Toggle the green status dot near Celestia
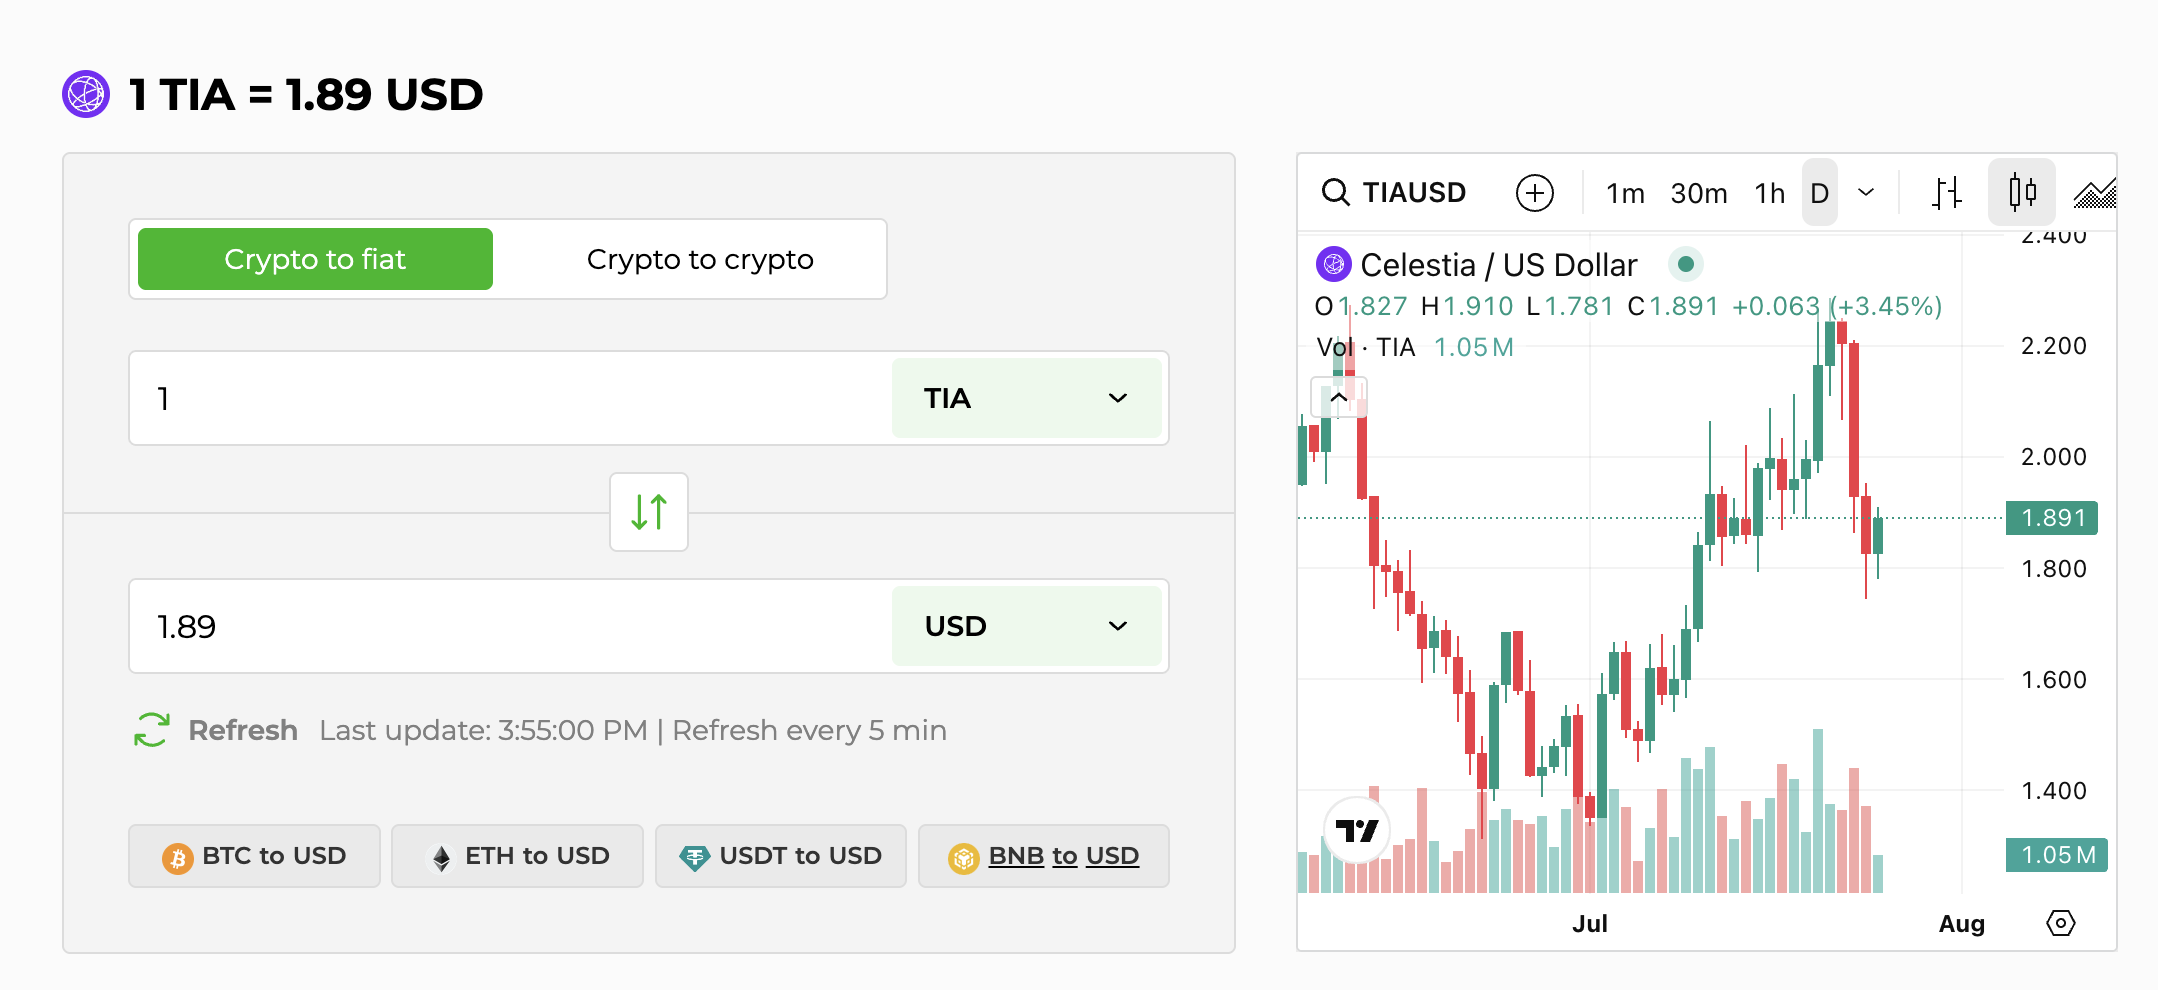Viewport: 2158px width, 990px height. [1686, 264]
